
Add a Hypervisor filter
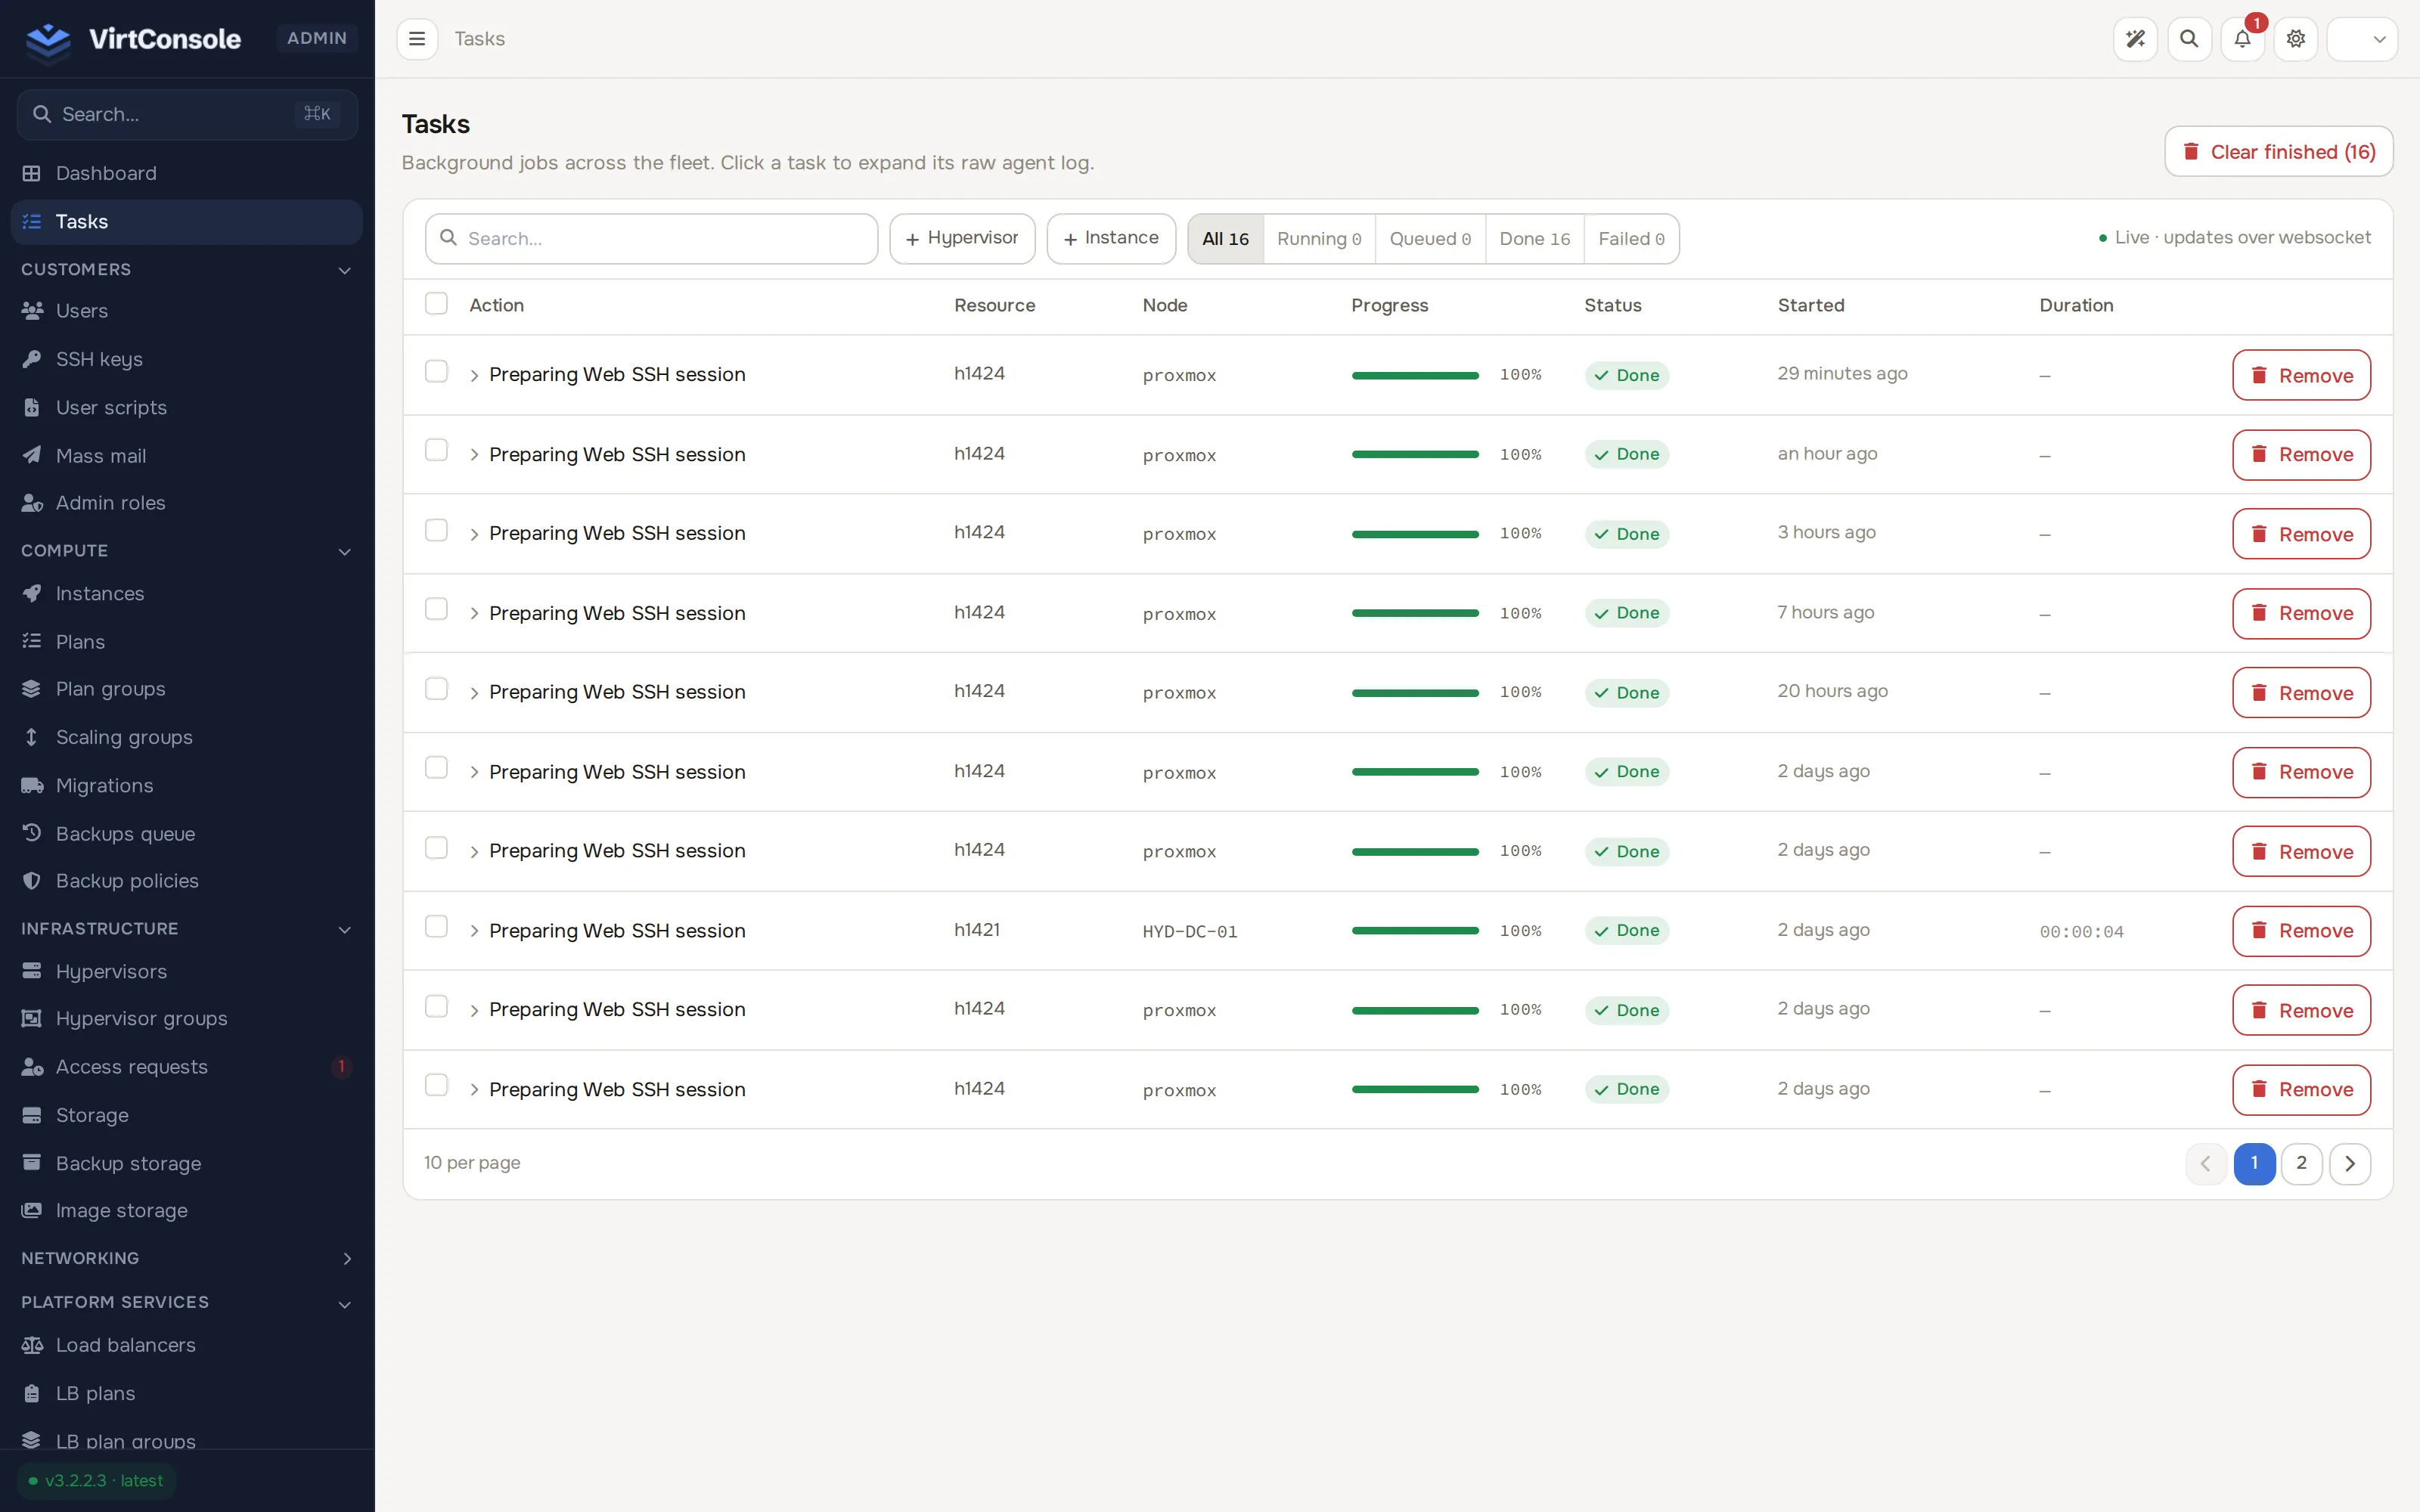(962, 239)
